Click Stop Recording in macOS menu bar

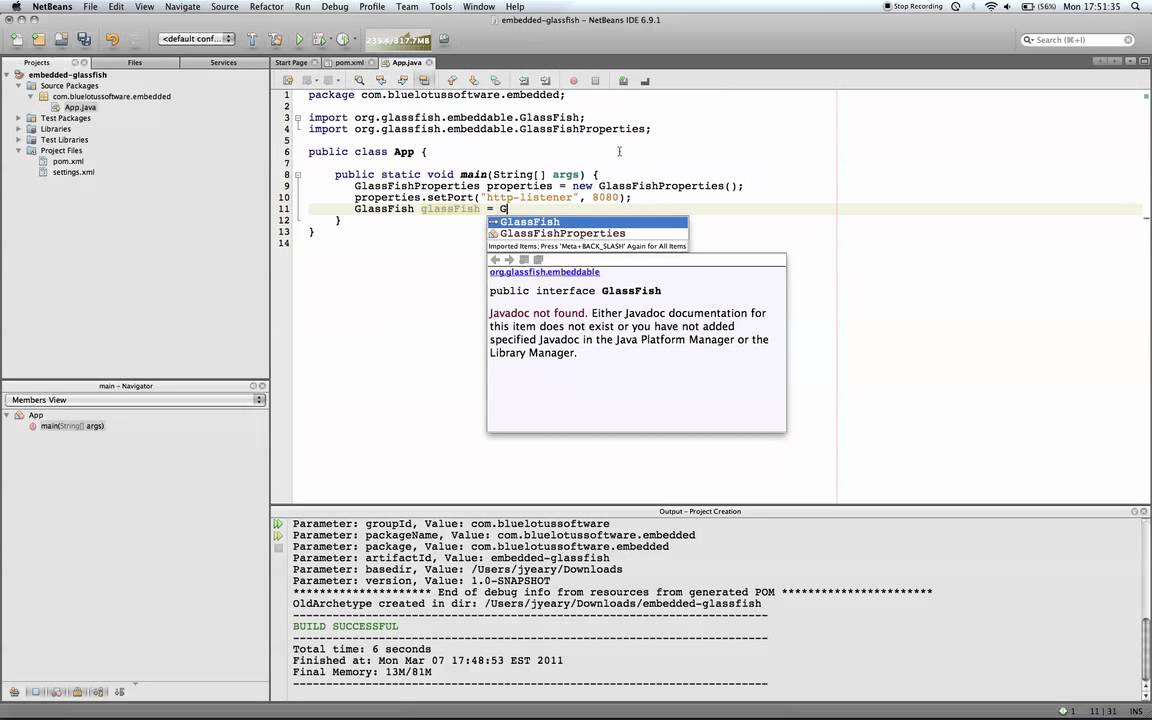click(x=912, y=7)
